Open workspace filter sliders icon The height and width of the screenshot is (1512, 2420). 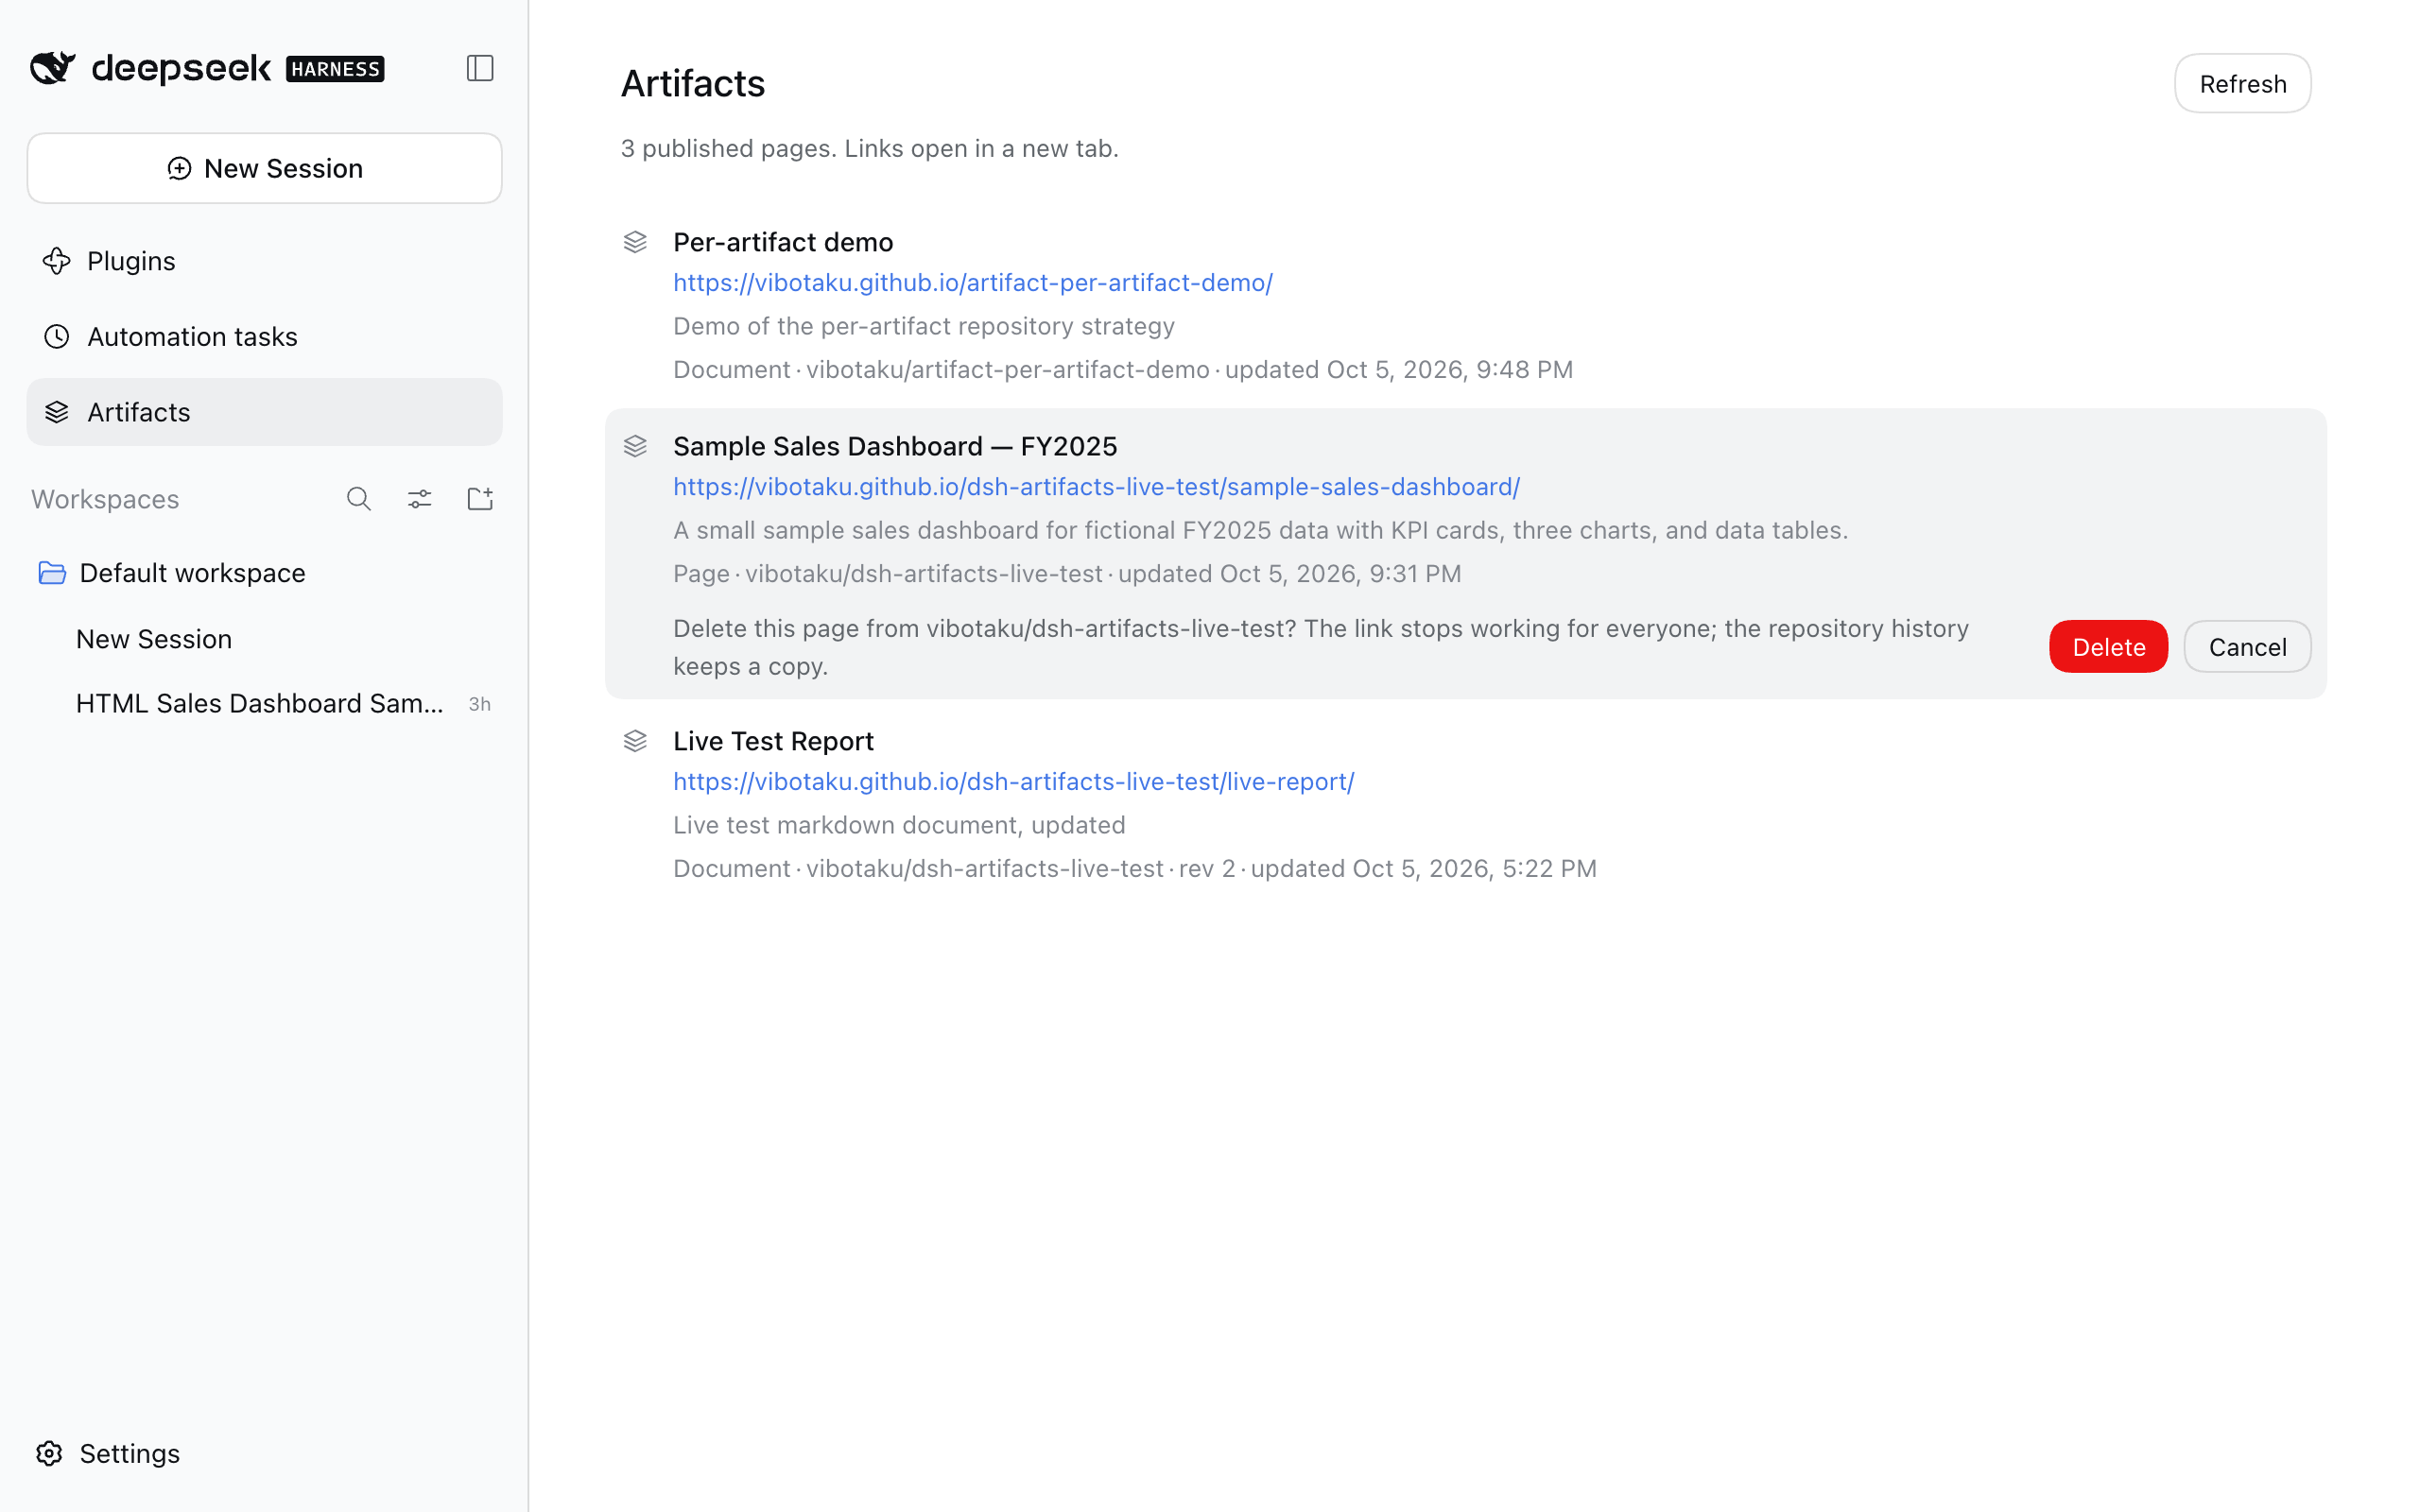(420, 499)
